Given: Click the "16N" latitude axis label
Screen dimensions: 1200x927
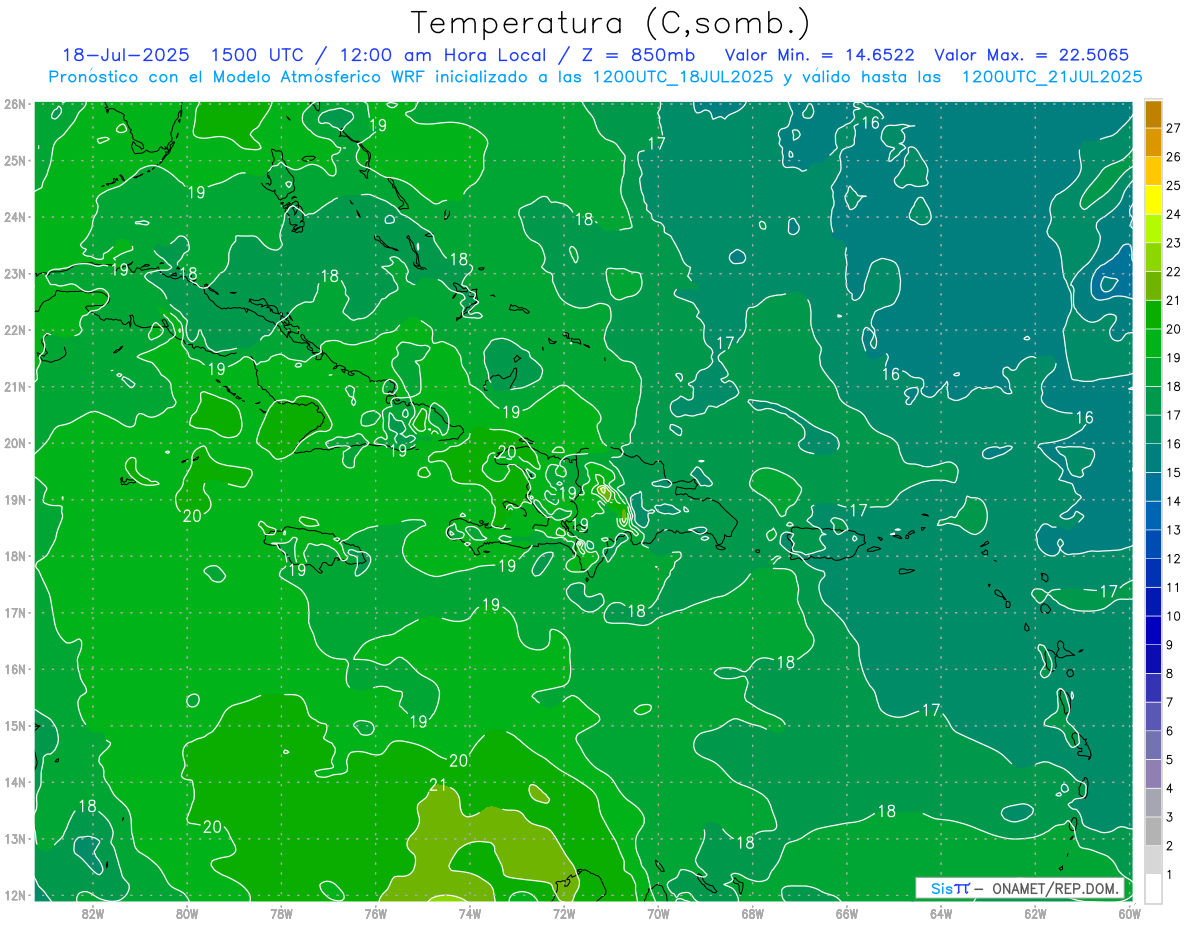Looking at the screenshot, I should pos(15,669).
